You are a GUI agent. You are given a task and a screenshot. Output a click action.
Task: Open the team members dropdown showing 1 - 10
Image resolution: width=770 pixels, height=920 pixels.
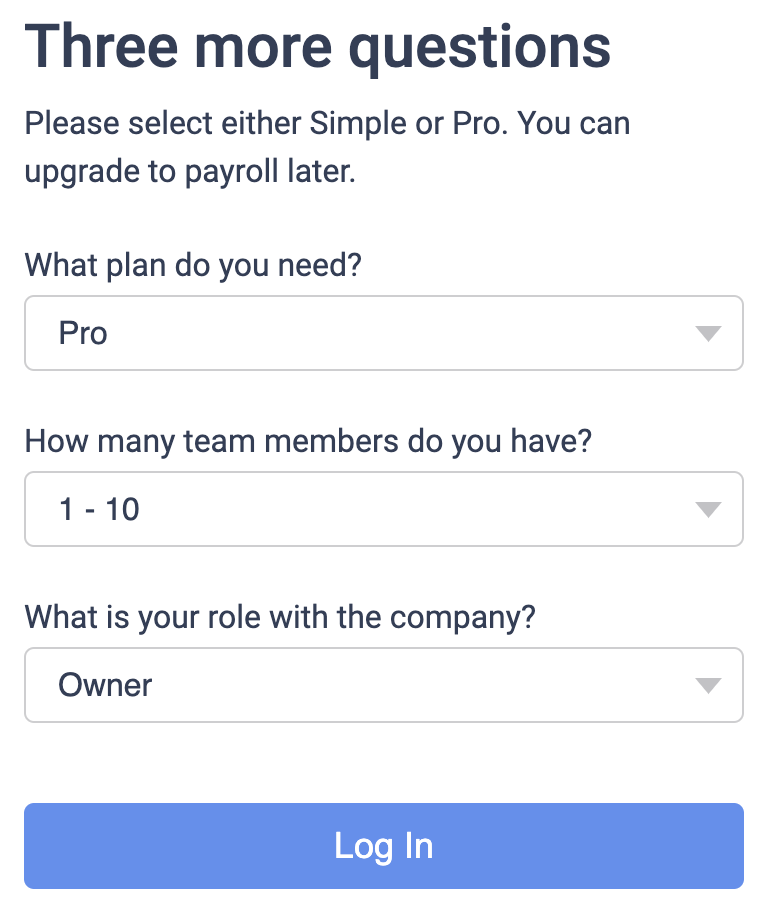pos(383,509)
